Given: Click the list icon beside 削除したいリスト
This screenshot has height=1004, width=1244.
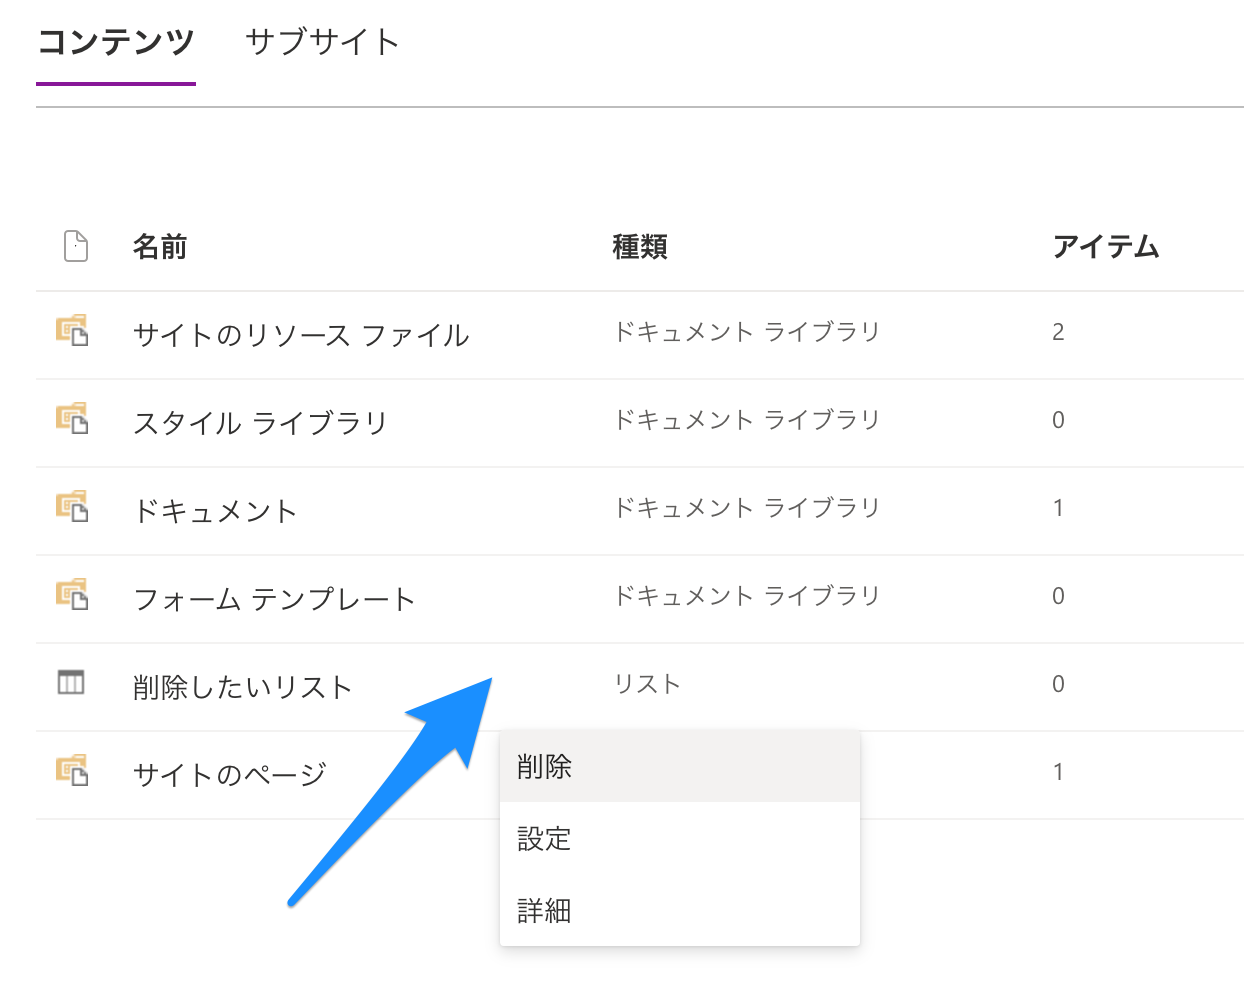Looking at the screenshot, I should point(71,683).
